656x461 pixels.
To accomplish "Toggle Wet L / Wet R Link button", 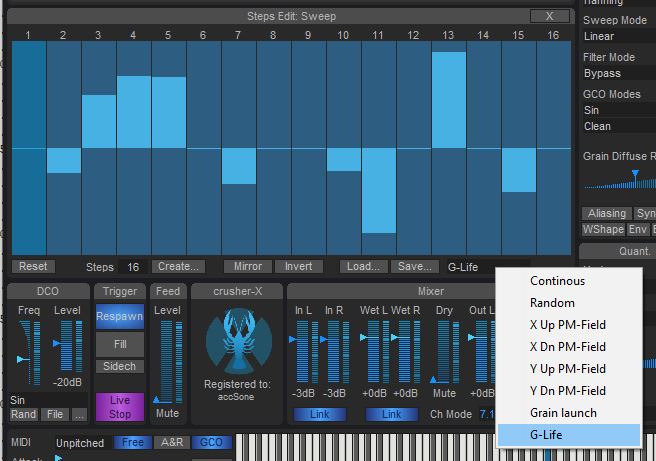I will click(x=392, y=415).
